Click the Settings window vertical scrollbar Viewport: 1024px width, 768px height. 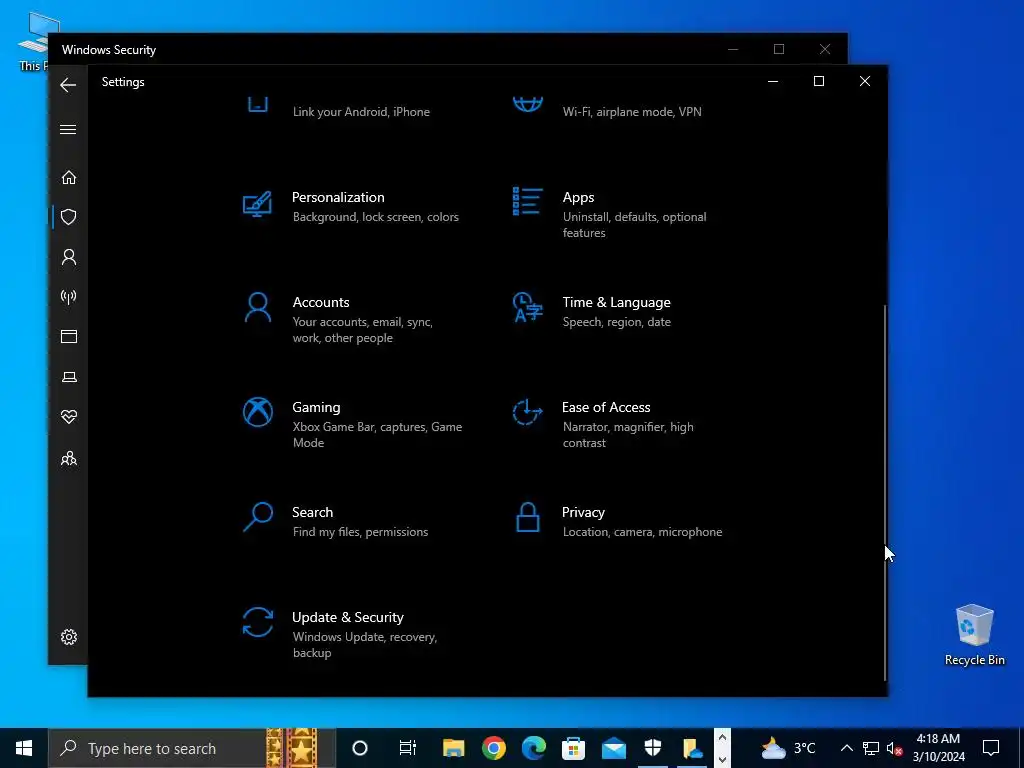[885, 491]
